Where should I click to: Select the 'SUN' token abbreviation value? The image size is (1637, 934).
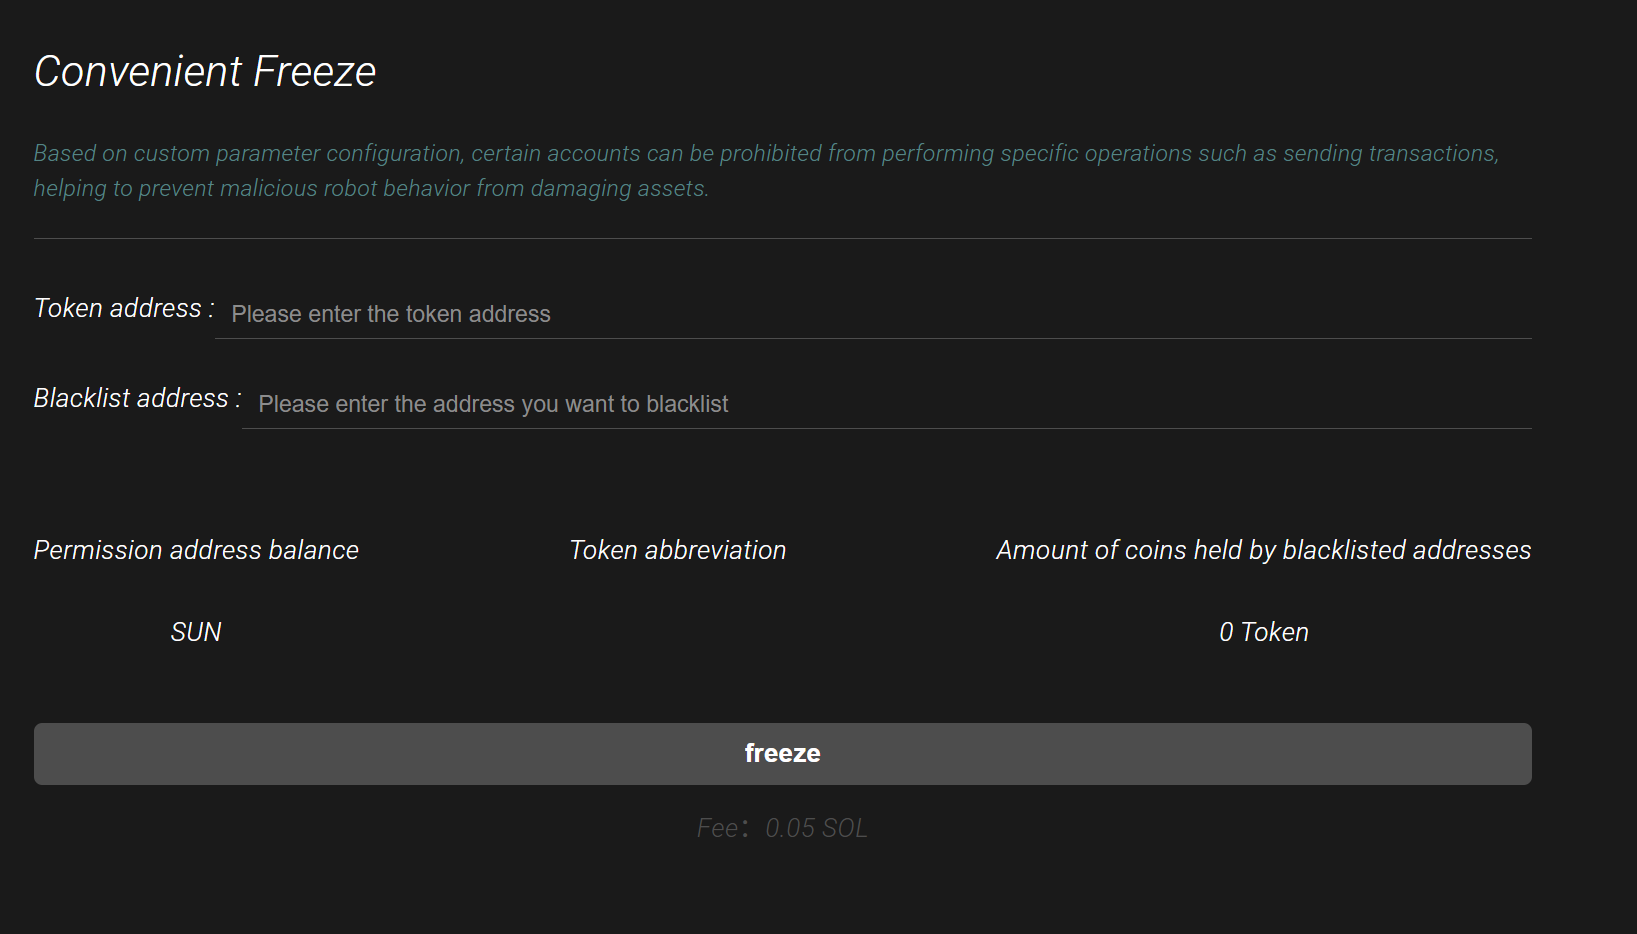click(x=196, y=631)
